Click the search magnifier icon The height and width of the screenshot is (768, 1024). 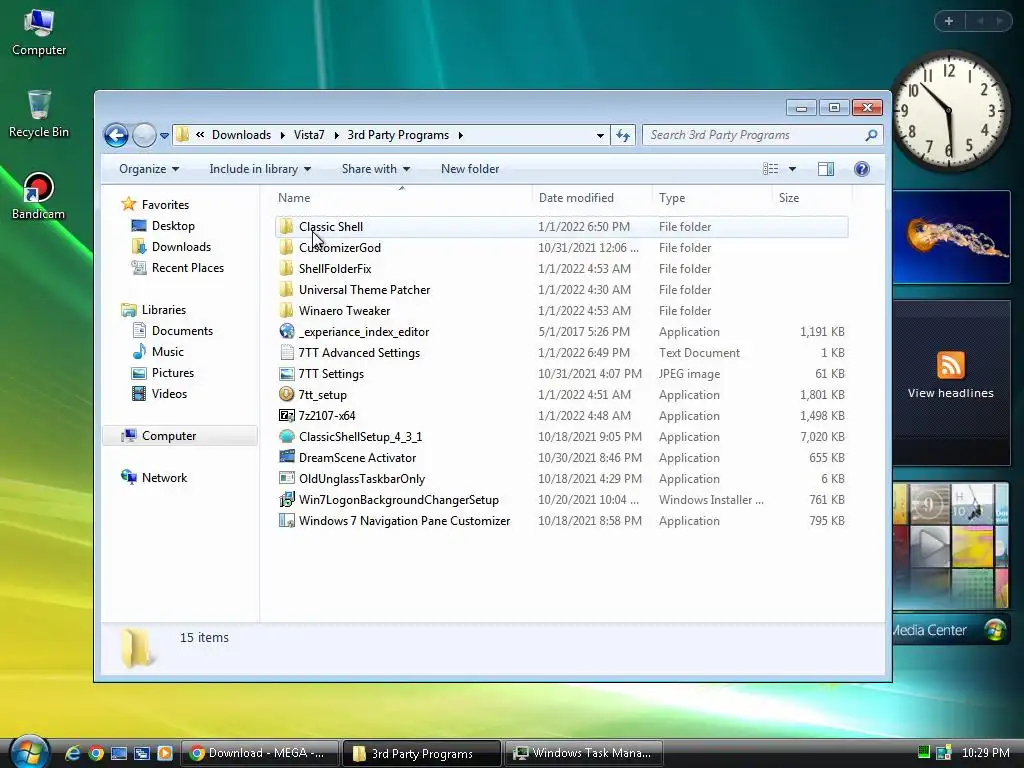click(871, 135)
